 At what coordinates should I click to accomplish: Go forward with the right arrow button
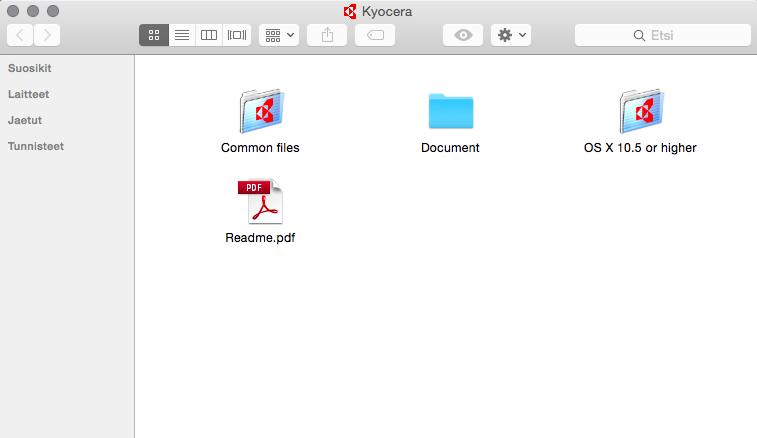coord(47,35)
